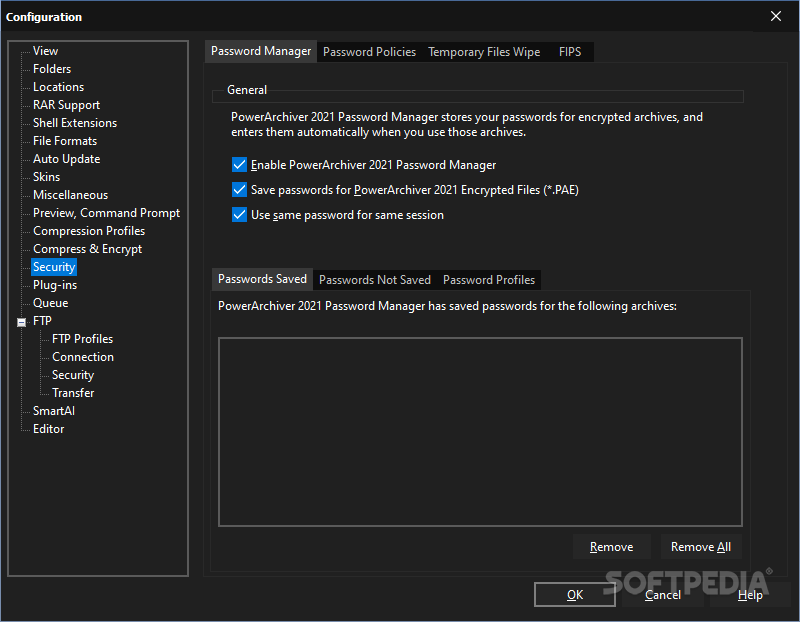Confirm settings with OK button
This screenshot has width=800, height=622.
574,595
